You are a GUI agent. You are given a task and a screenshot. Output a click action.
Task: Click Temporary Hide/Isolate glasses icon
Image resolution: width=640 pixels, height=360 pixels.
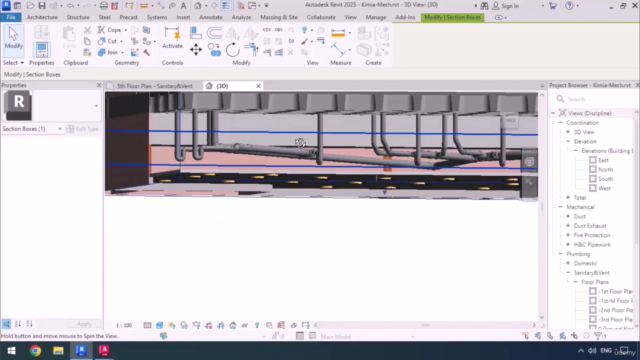click(244, 325)
